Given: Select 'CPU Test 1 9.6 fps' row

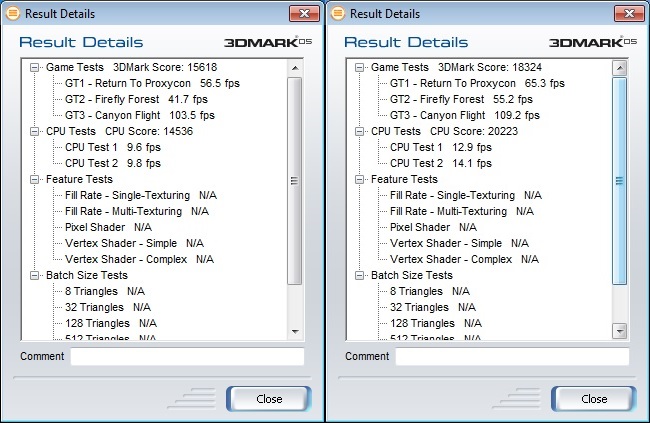Looking at the screenshot, I should tap(113, 147).
